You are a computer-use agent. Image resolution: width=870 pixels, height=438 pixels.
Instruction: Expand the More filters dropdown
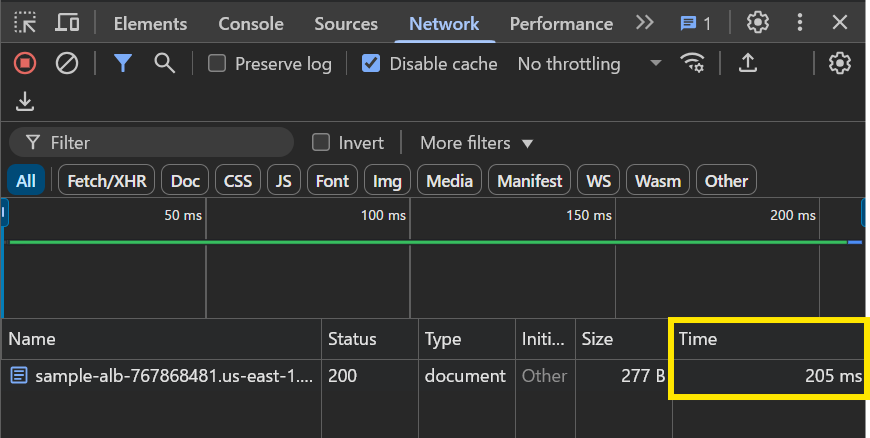(477, 143)
